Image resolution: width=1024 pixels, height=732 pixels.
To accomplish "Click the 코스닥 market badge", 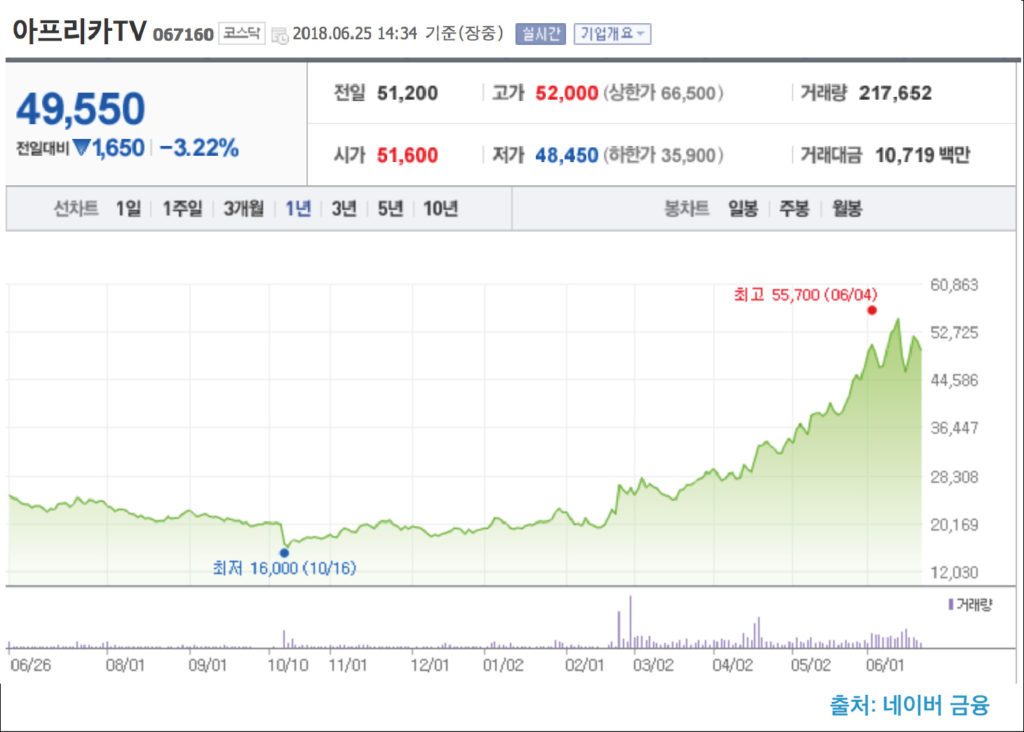I will (x=241, y=33).
